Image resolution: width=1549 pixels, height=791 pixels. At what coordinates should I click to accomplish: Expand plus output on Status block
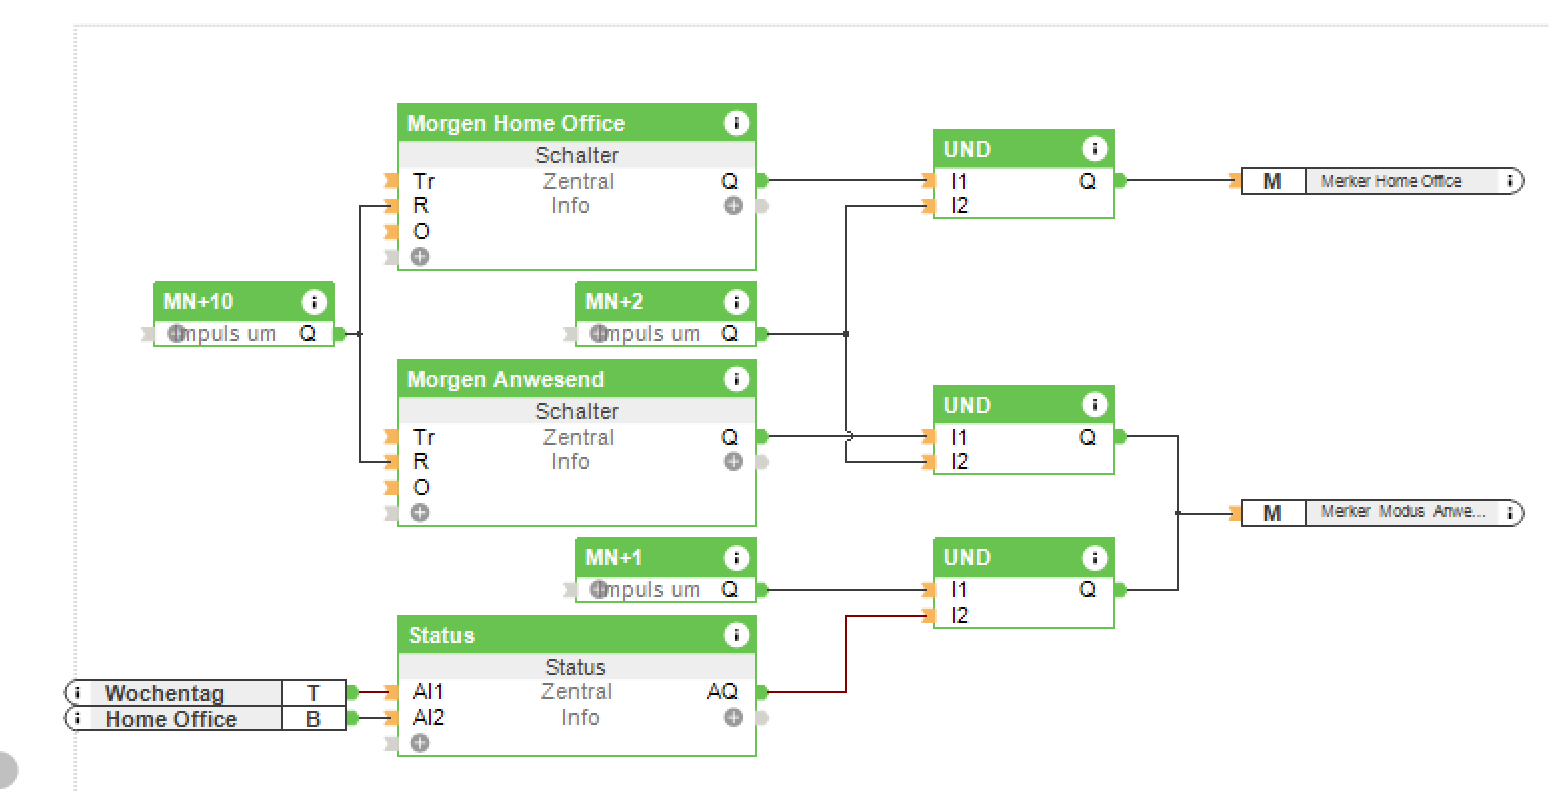[734, 717]
